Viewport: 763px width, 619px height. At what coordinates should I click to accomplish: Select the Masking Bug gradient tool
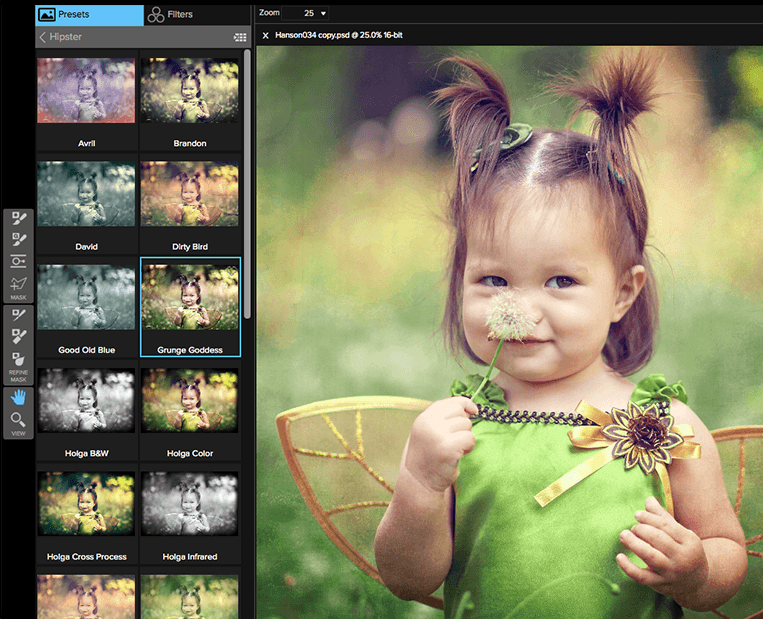pyautogui.click(x=18, y=261)
